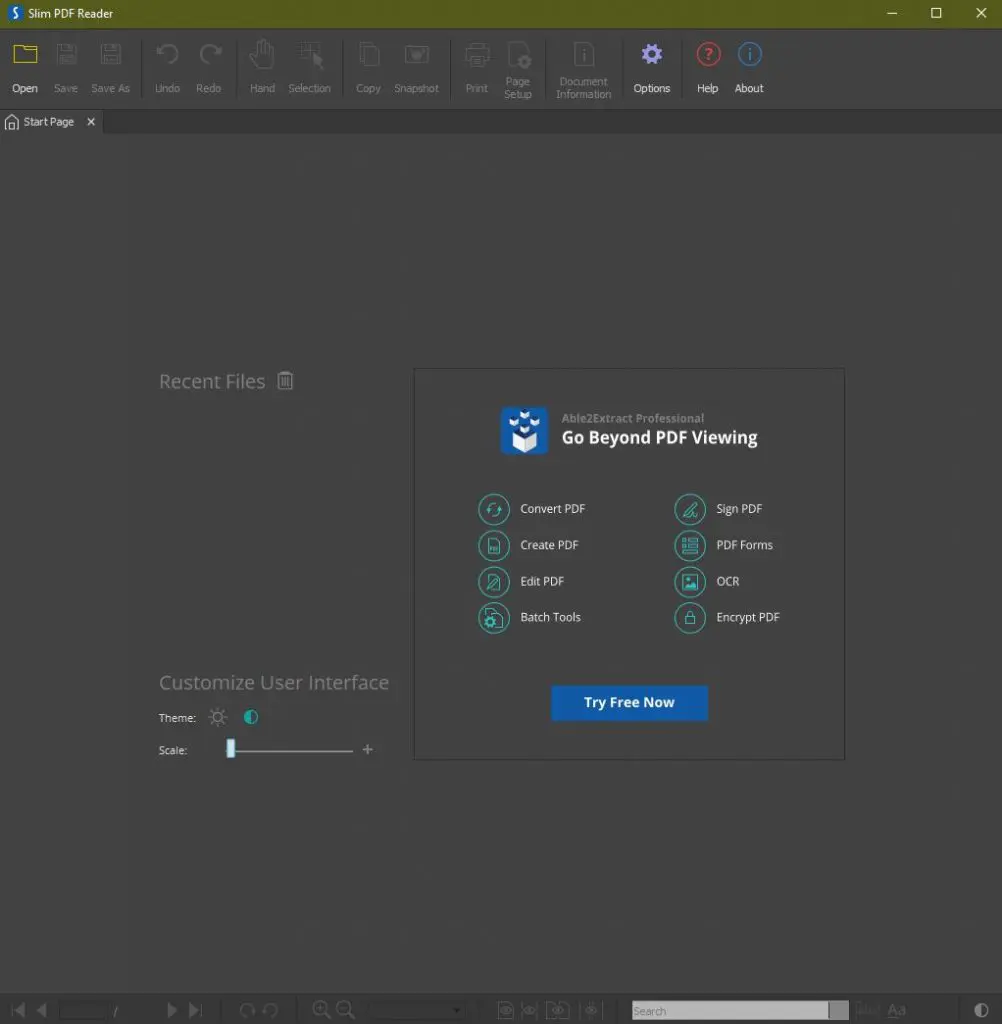Switch to the dark theme half-circle icon
The width and height of the screenshot is (1002, 1024).
(x=251, y=717)
